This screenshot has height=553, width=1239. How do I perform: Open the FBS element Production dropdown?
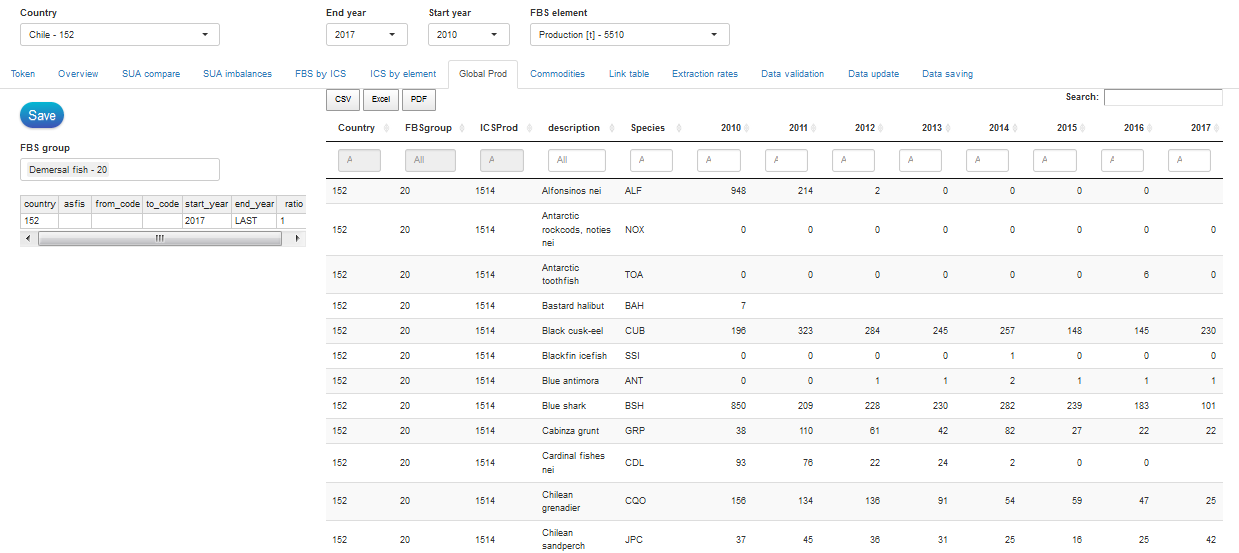click(x=629, y=35)
